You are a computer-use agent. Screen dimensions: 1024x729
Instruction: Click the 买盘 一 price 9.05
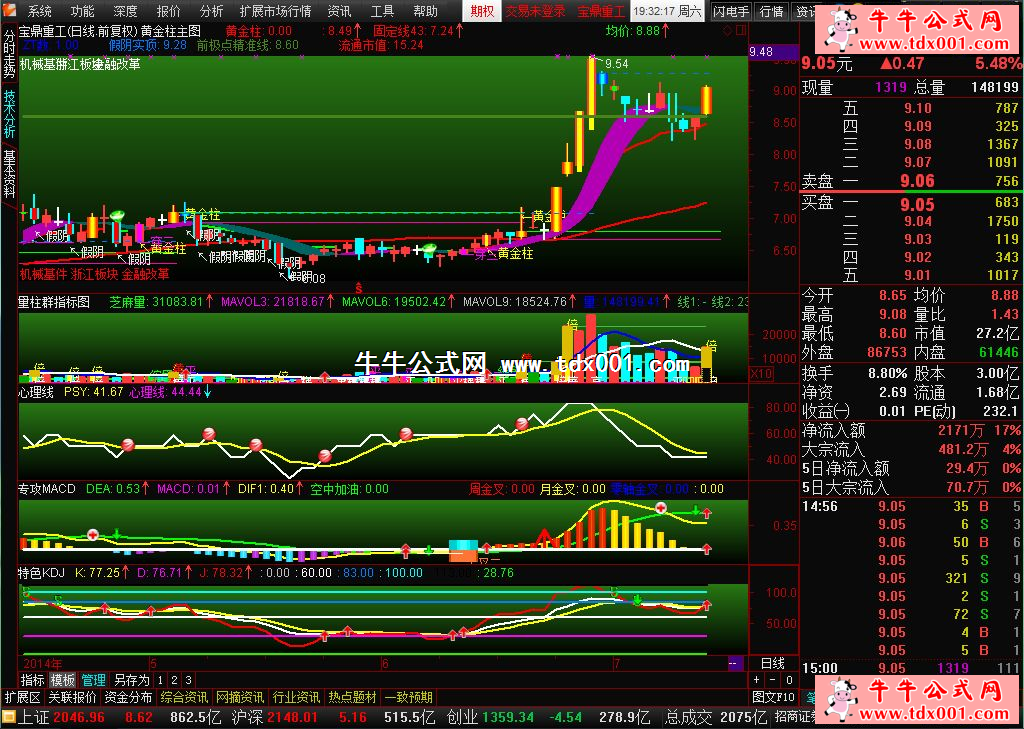916,204
